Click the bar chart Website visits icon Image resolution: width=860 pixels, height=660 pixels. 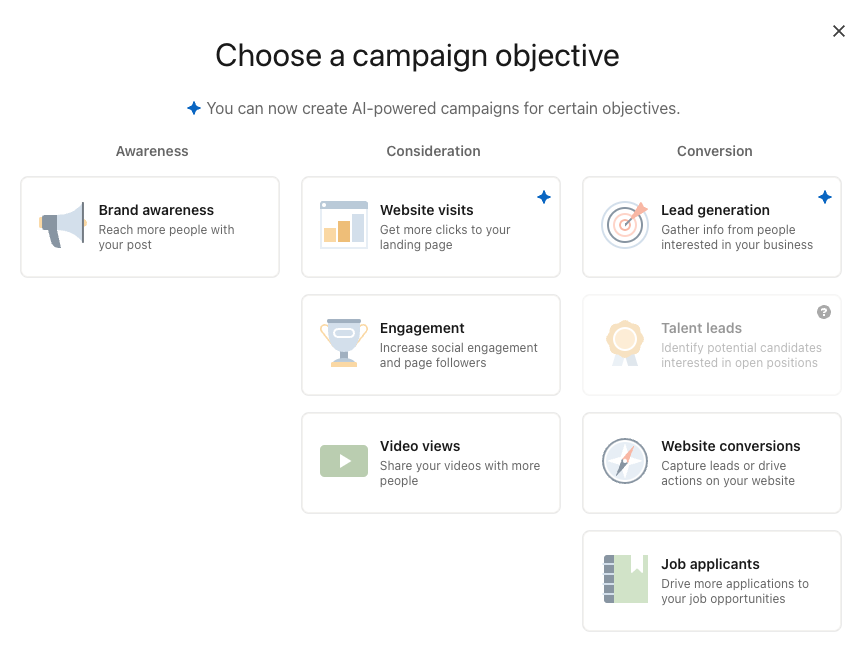click(x=344, y=225)
